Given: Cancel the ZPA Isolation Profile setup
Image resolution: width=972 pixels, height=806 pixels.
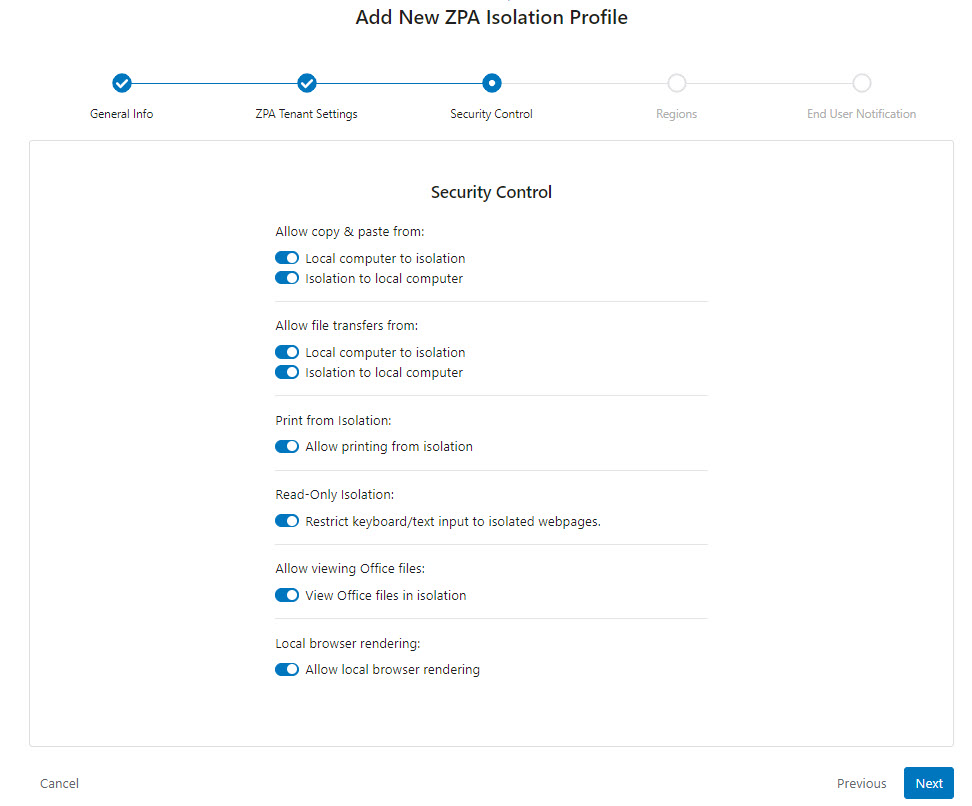Looking at the screenshot, I should (59, 783).
